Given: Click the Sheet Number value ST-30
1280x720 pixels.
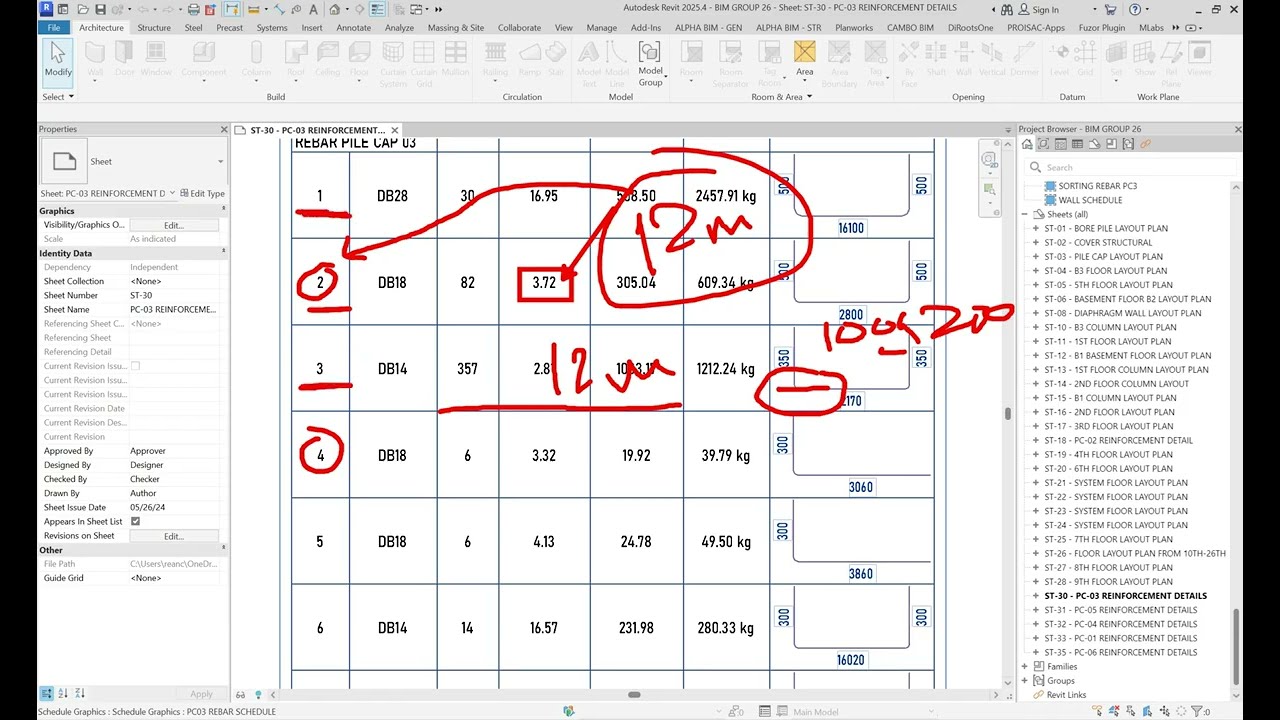Looking at the screenshot, I should click(174, 295).
